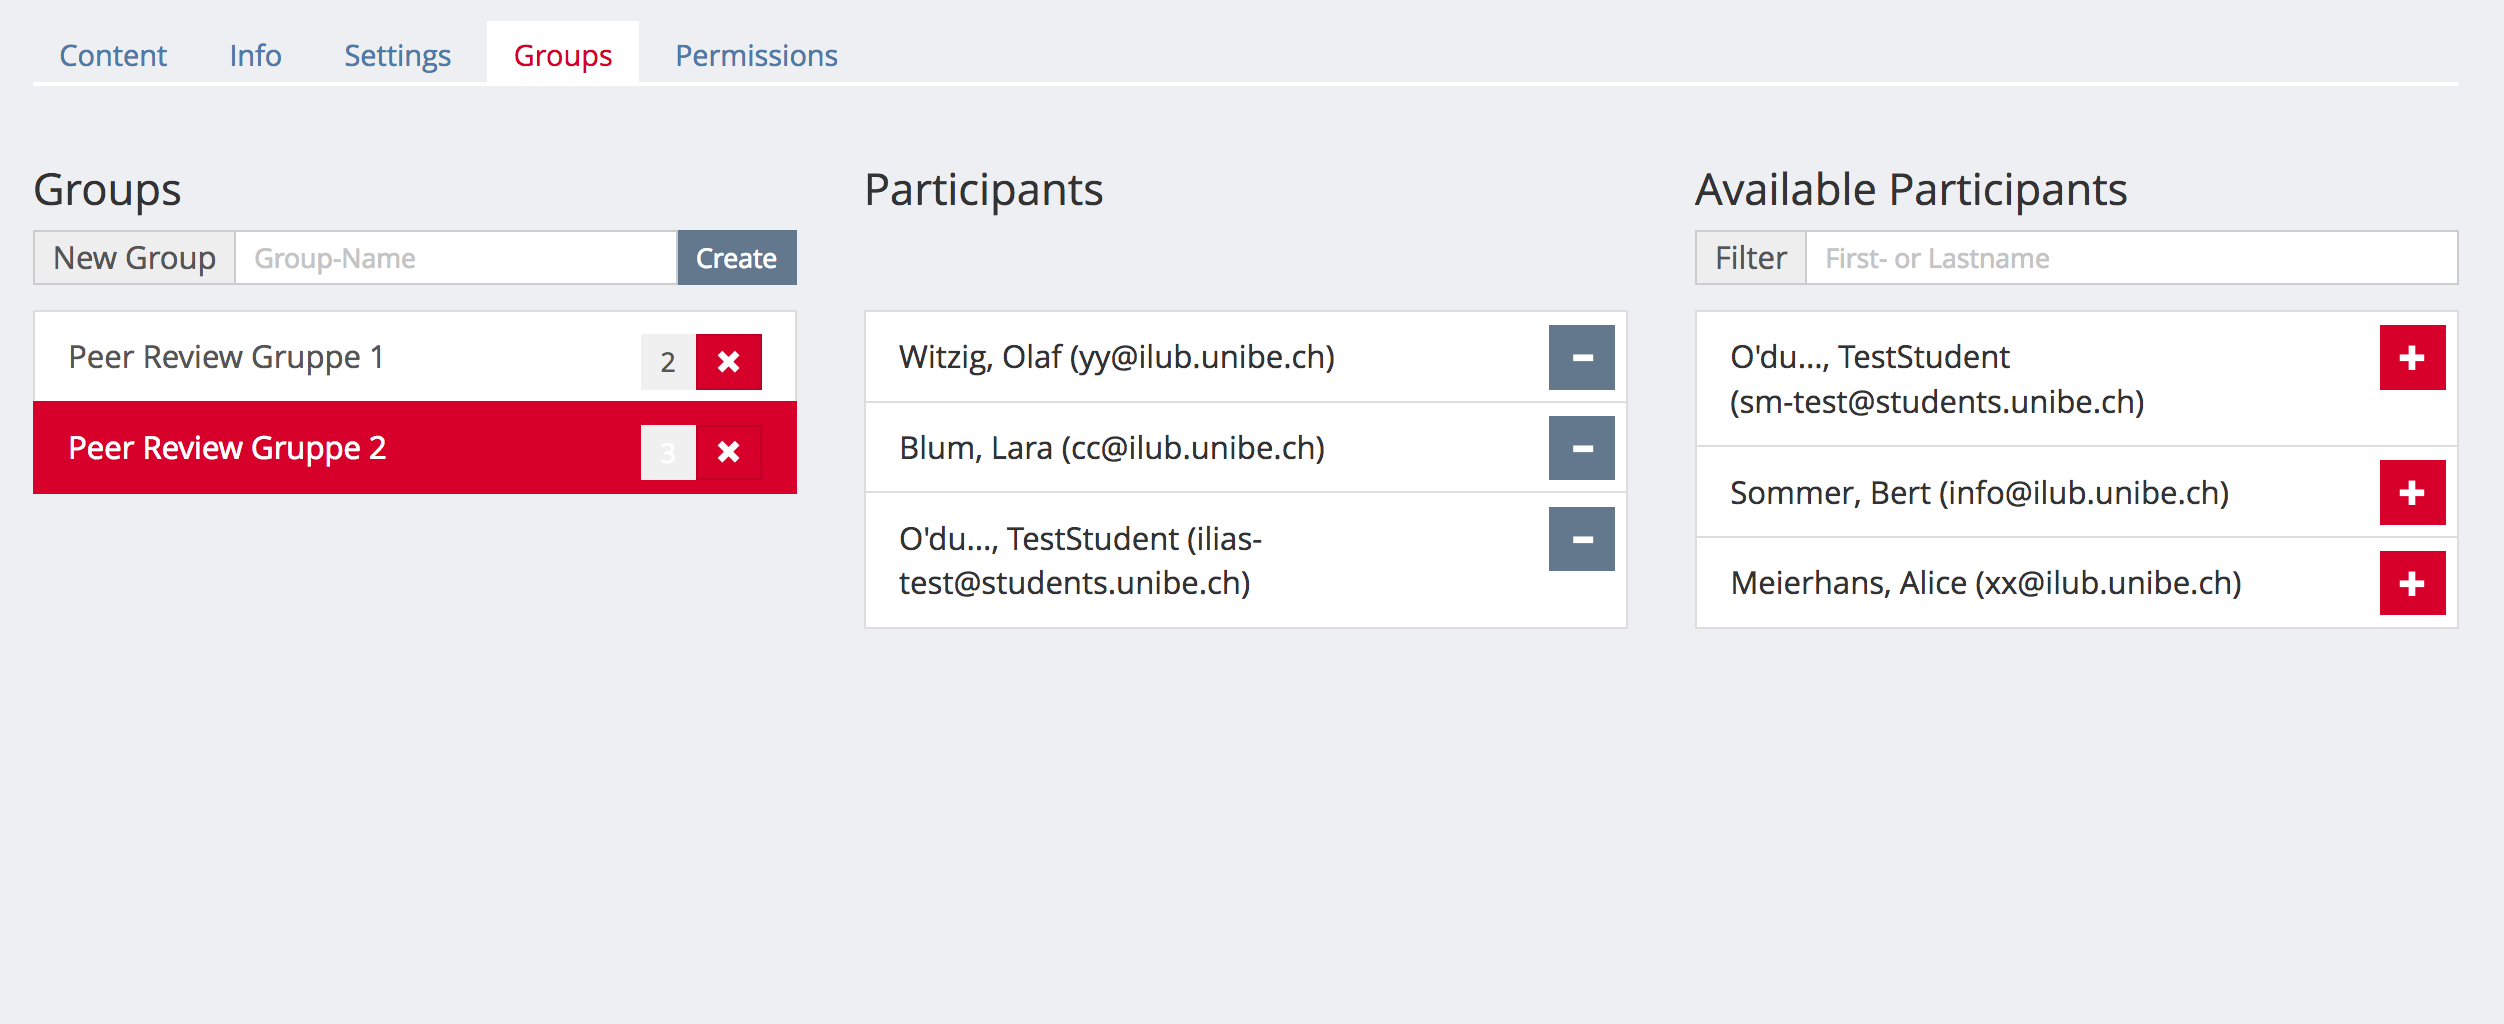2504x1024 pixels.
Task: Click member count badge of Gruppe 2
Action: pos(668,452)
